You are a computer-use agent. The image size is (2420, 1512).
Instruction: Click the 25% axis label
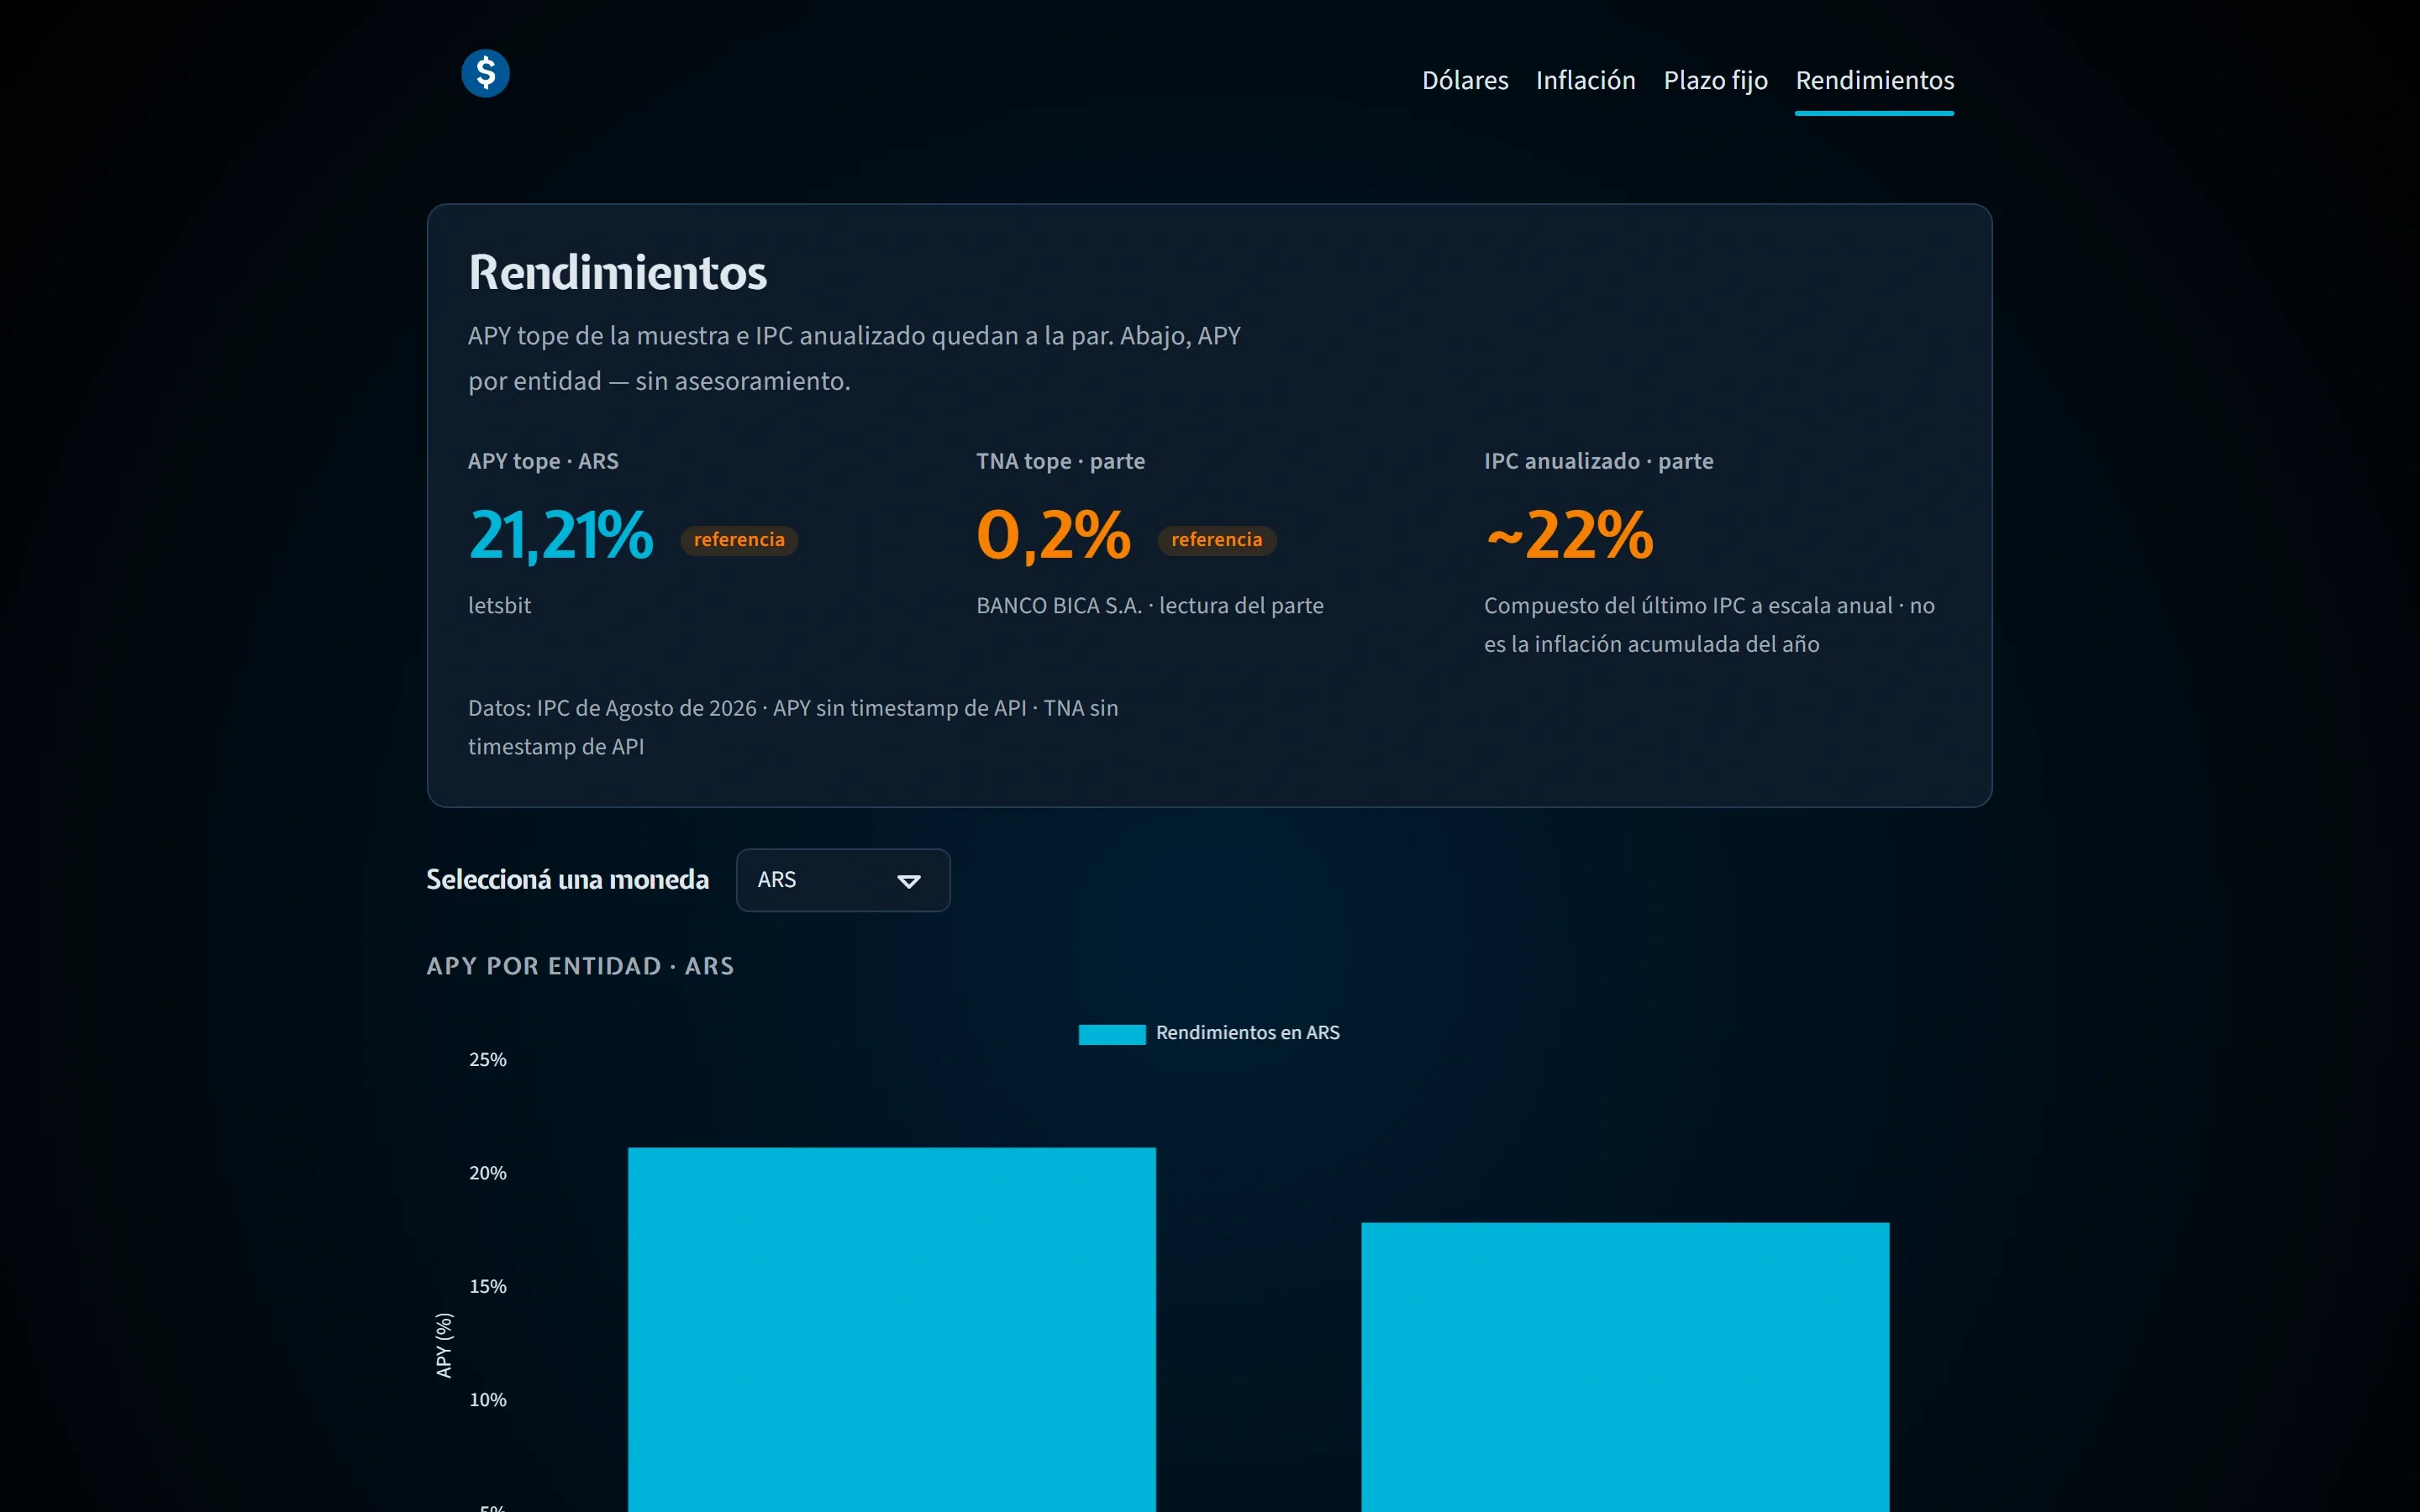tap(488, 1060)
